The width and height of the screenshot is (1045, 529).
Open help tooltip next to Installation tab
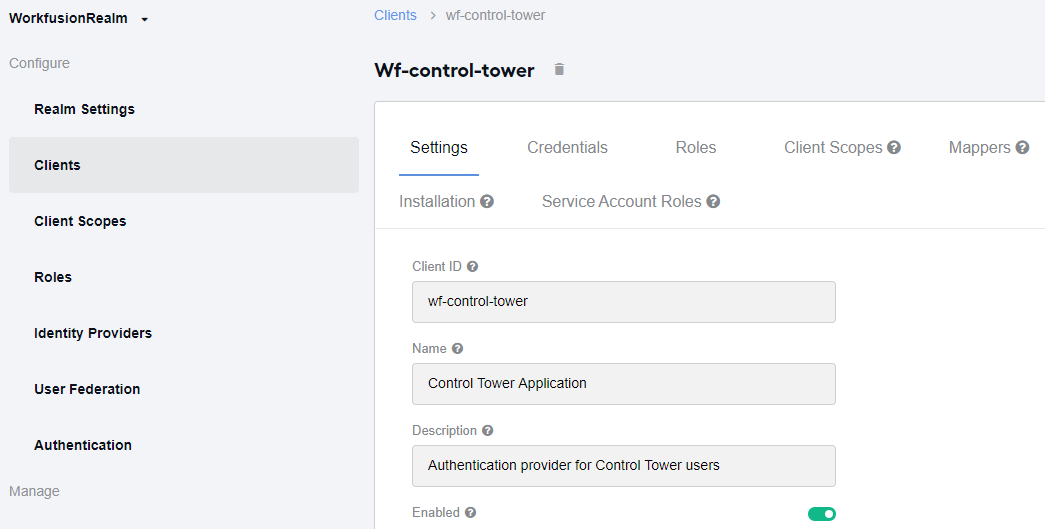point(487,201)
